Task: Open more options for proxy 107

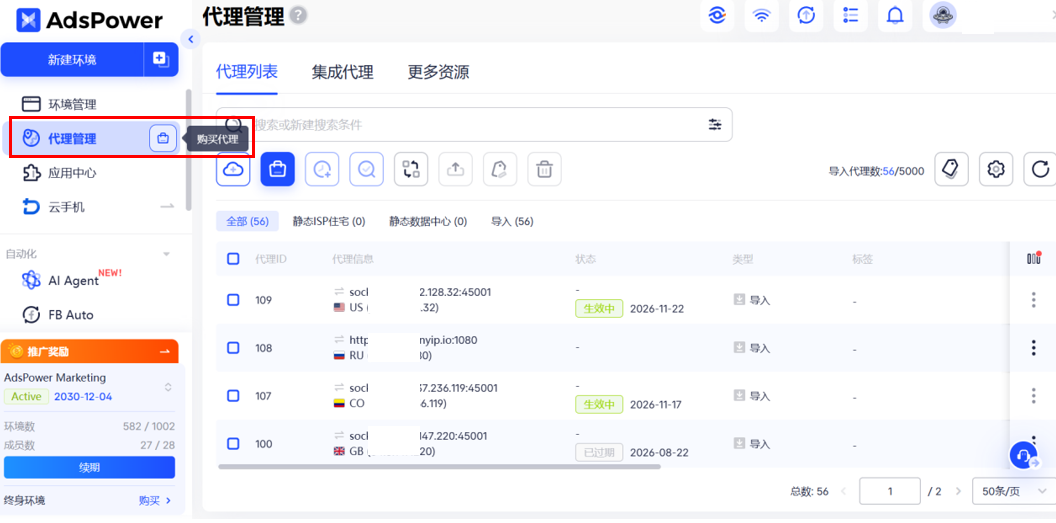Action: (1034, 396)
